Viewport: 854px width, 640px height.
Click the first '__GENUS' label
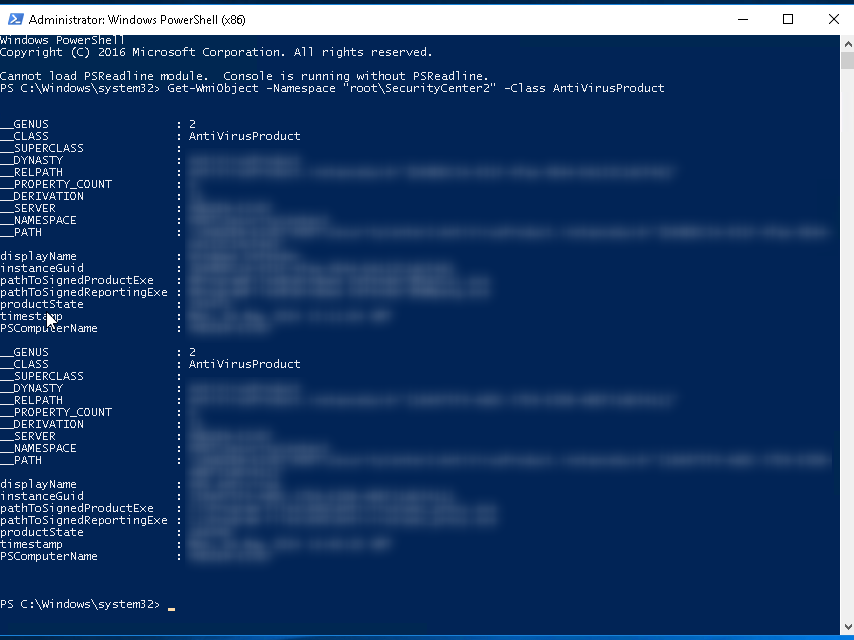click(x=25, y=124)
